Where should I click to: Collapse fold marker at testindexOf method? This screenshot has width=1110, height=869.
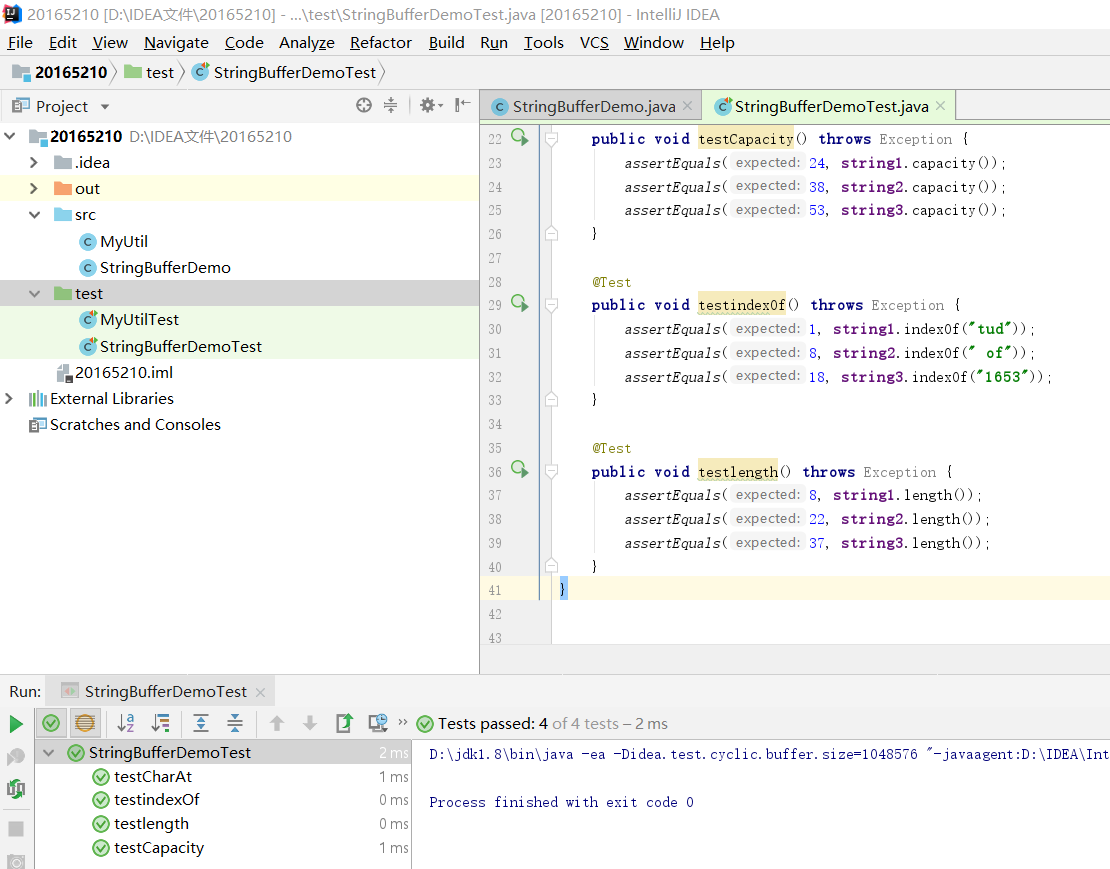[x=551, y=305]
